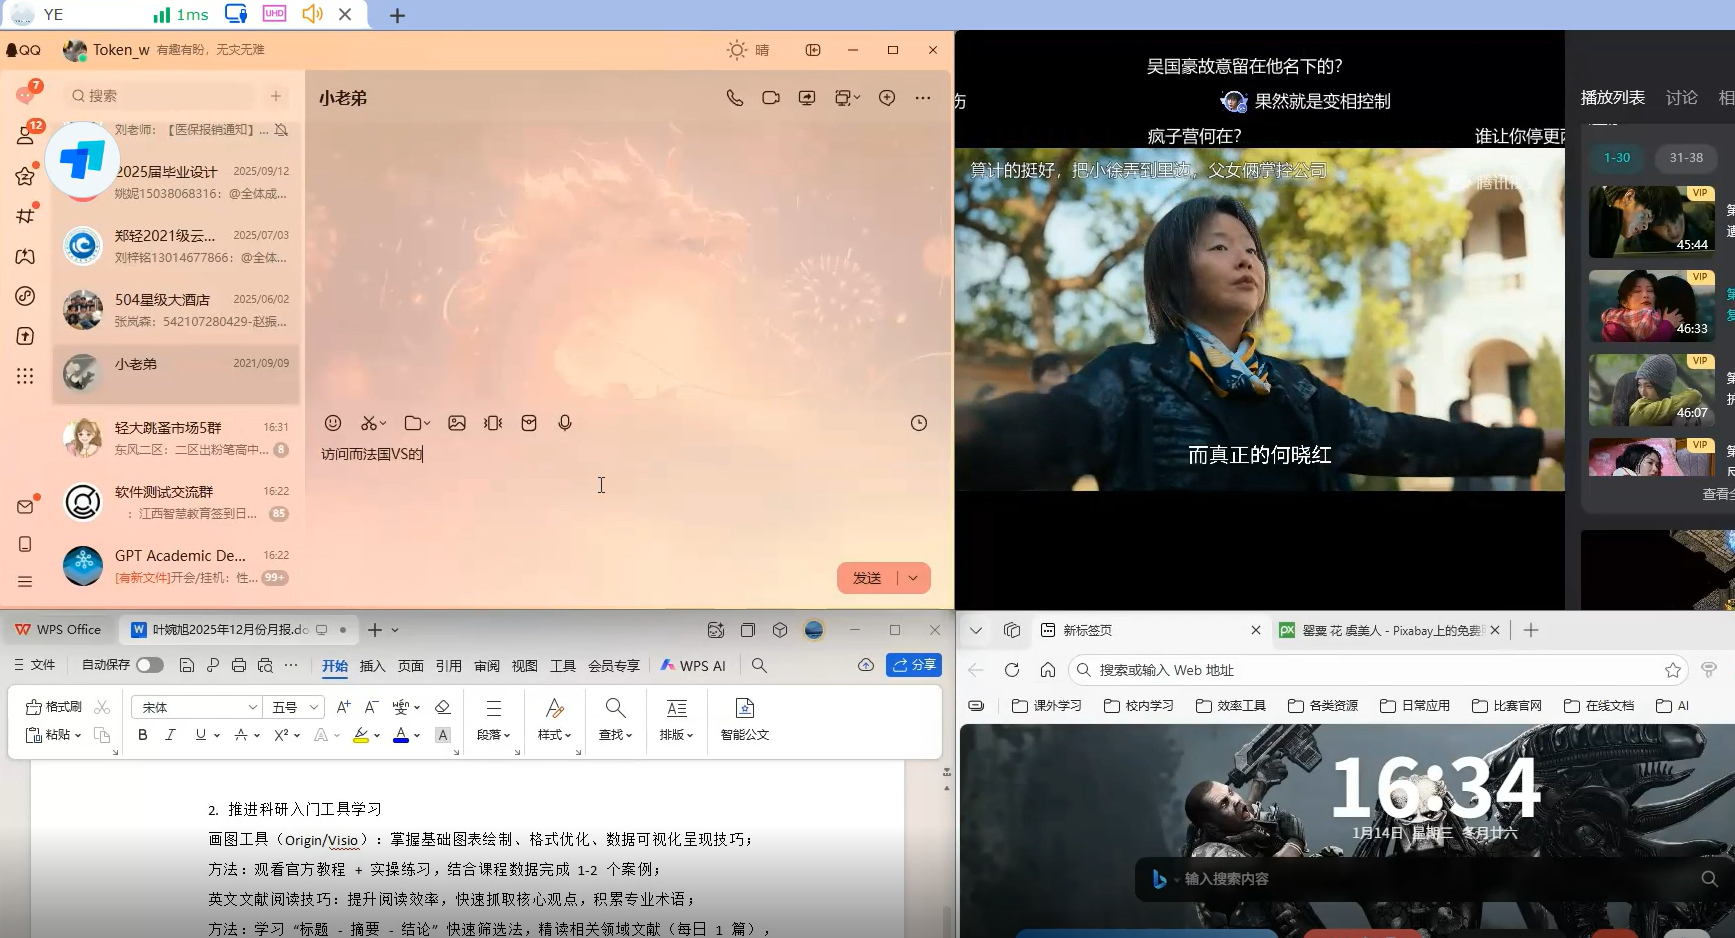Toggle the speaker sound icon in top bar

312,14
